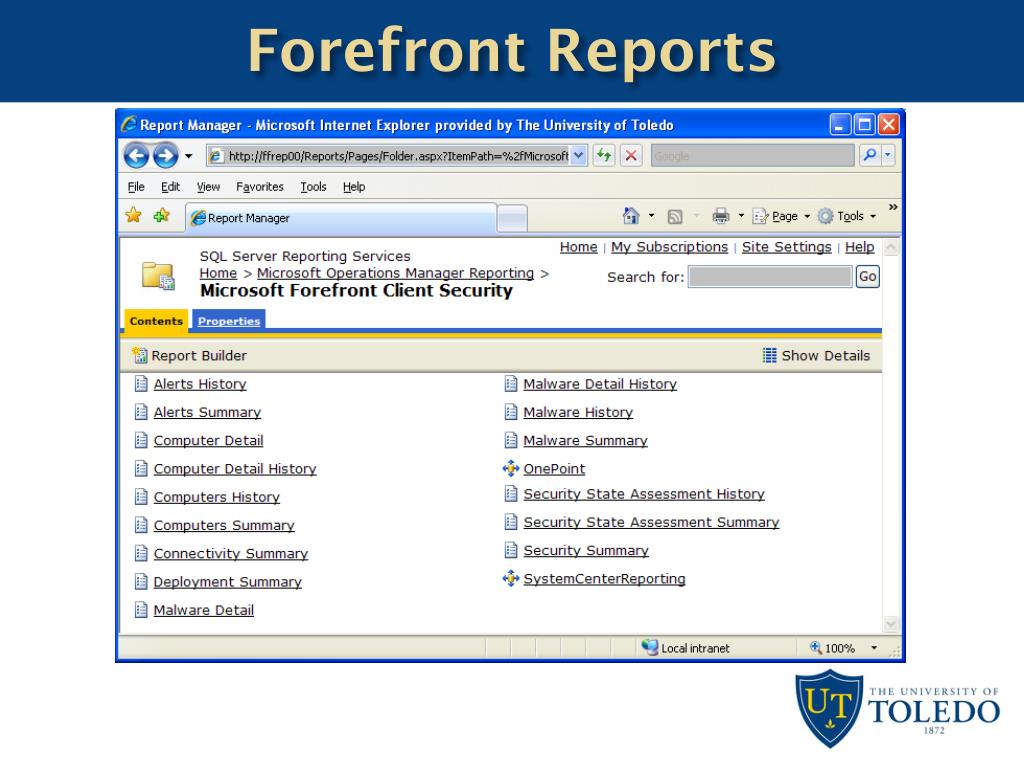Image resolution: width=1024 pixels, height=768 pixels.
Task: Open My Subscriptions link
Action: tap(669, 247)
